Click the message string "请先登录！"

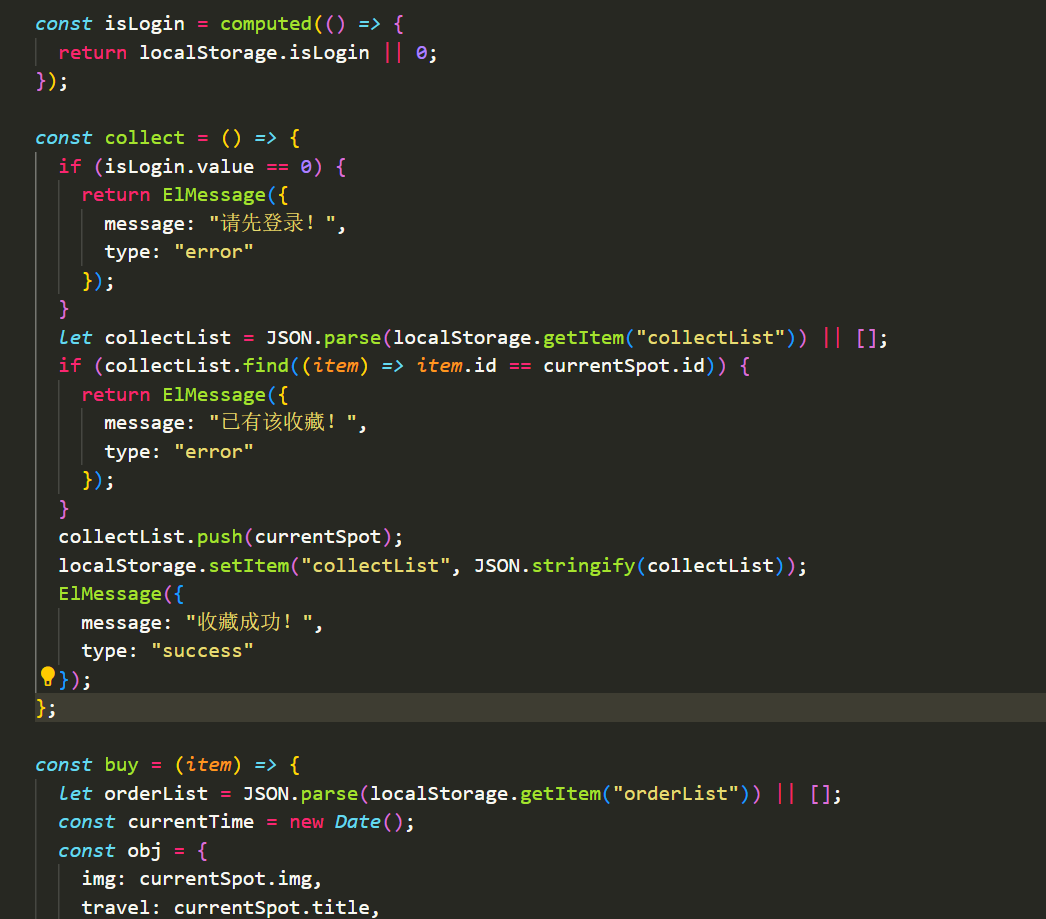pos(272,223)
